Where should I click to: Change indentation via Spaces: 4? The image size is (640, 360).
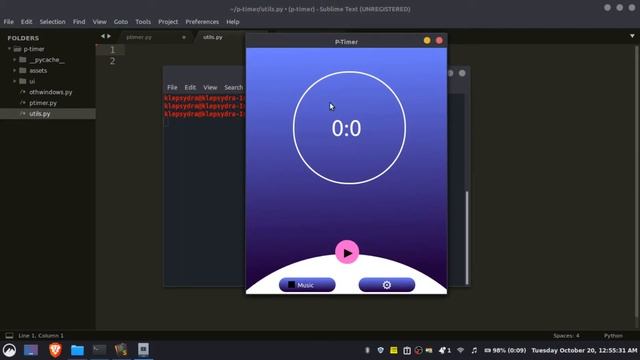tap(566, 336)
